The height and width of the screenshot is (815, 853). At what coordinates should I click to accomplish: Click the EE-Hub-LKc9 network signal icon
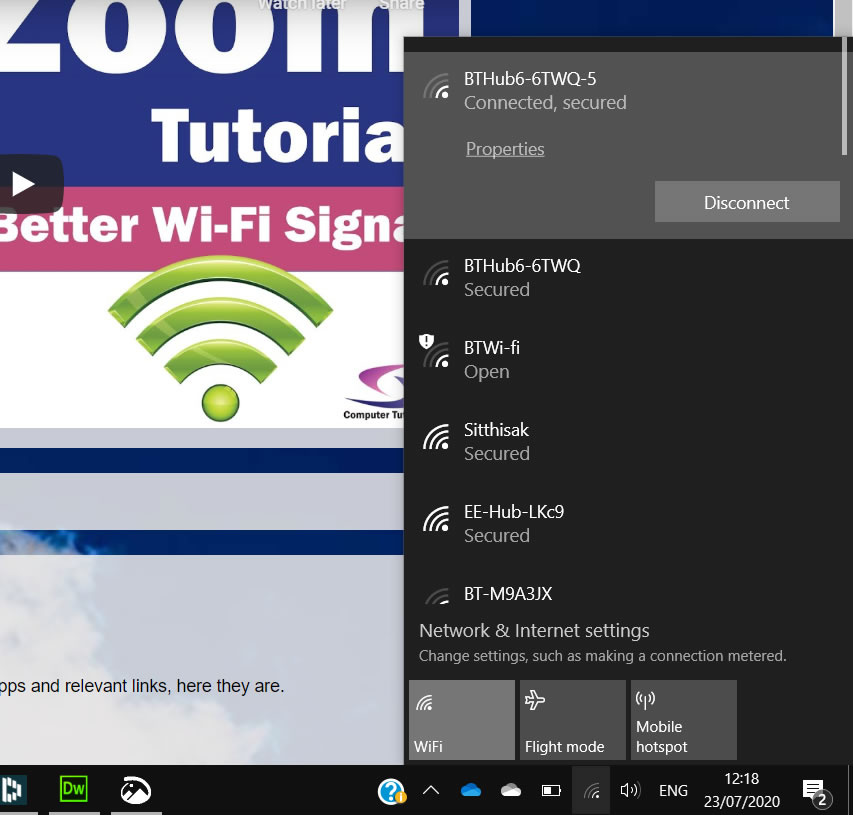pos(437,519)
